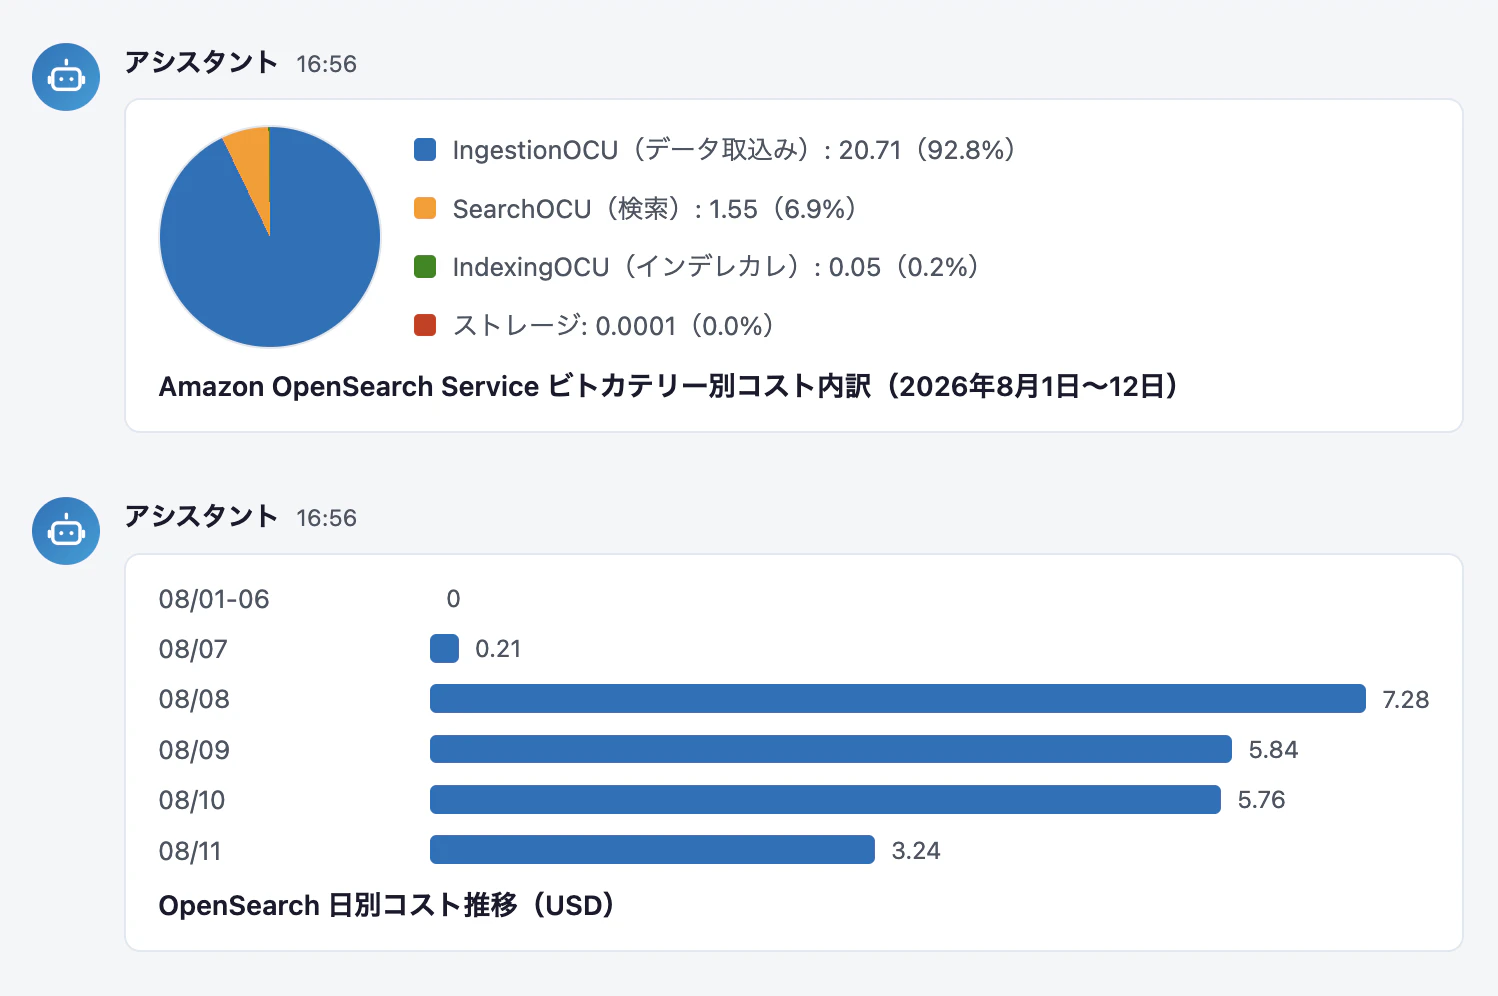
Task: Click the 08/08 row label
Action: click(194, 699)
